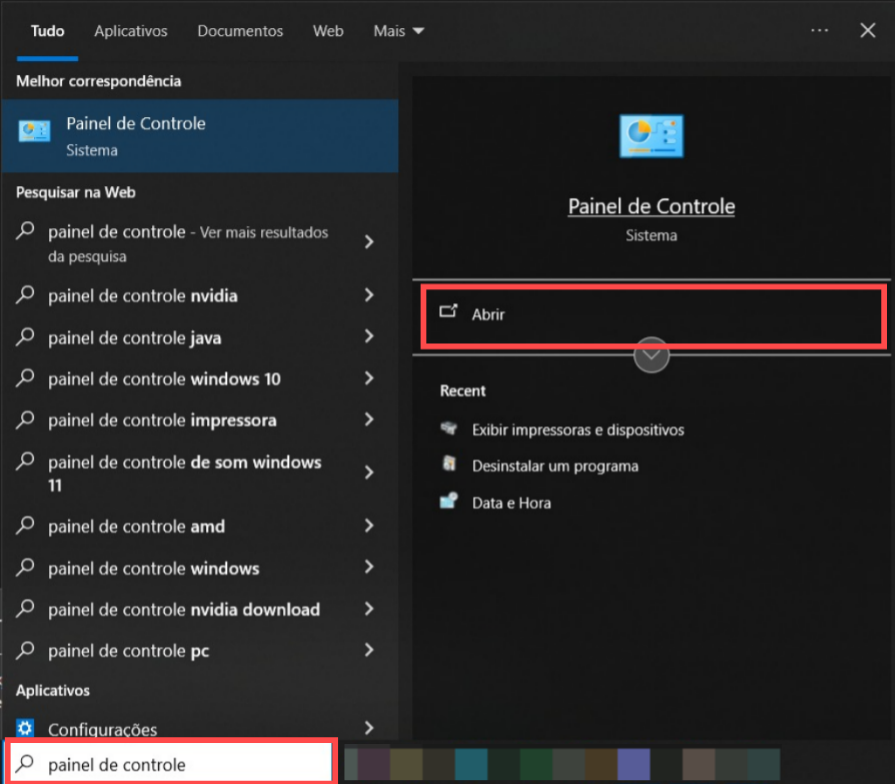Viewport: 895px width, 784px height.
Task: Click search icon beside painel de controle amd
Action: (x=25, y=526)
